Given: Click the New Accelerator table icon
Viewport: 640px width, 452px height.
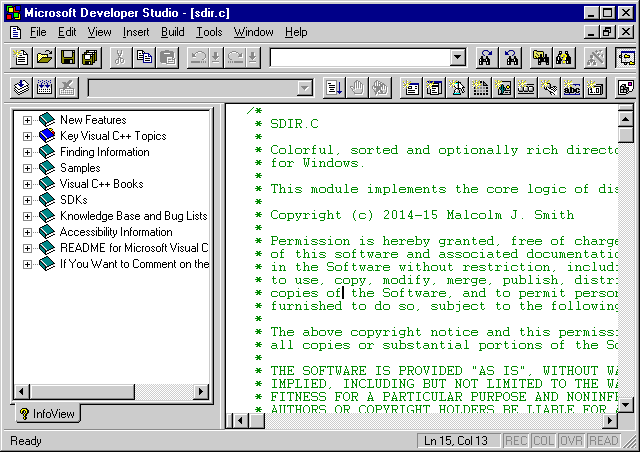Looking at the screenshot, I should tap(549, 88).
